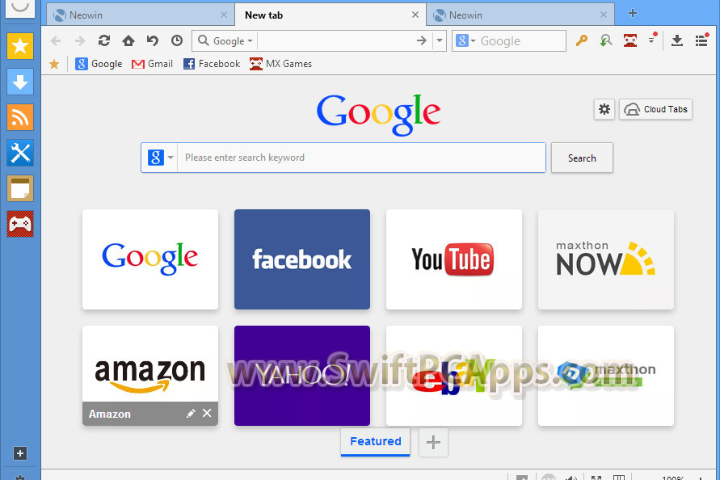The height and width of the screenshot is (480, 720).
Task: Open the RSS feed reader sidebar icon
Action: pos(20,117)
